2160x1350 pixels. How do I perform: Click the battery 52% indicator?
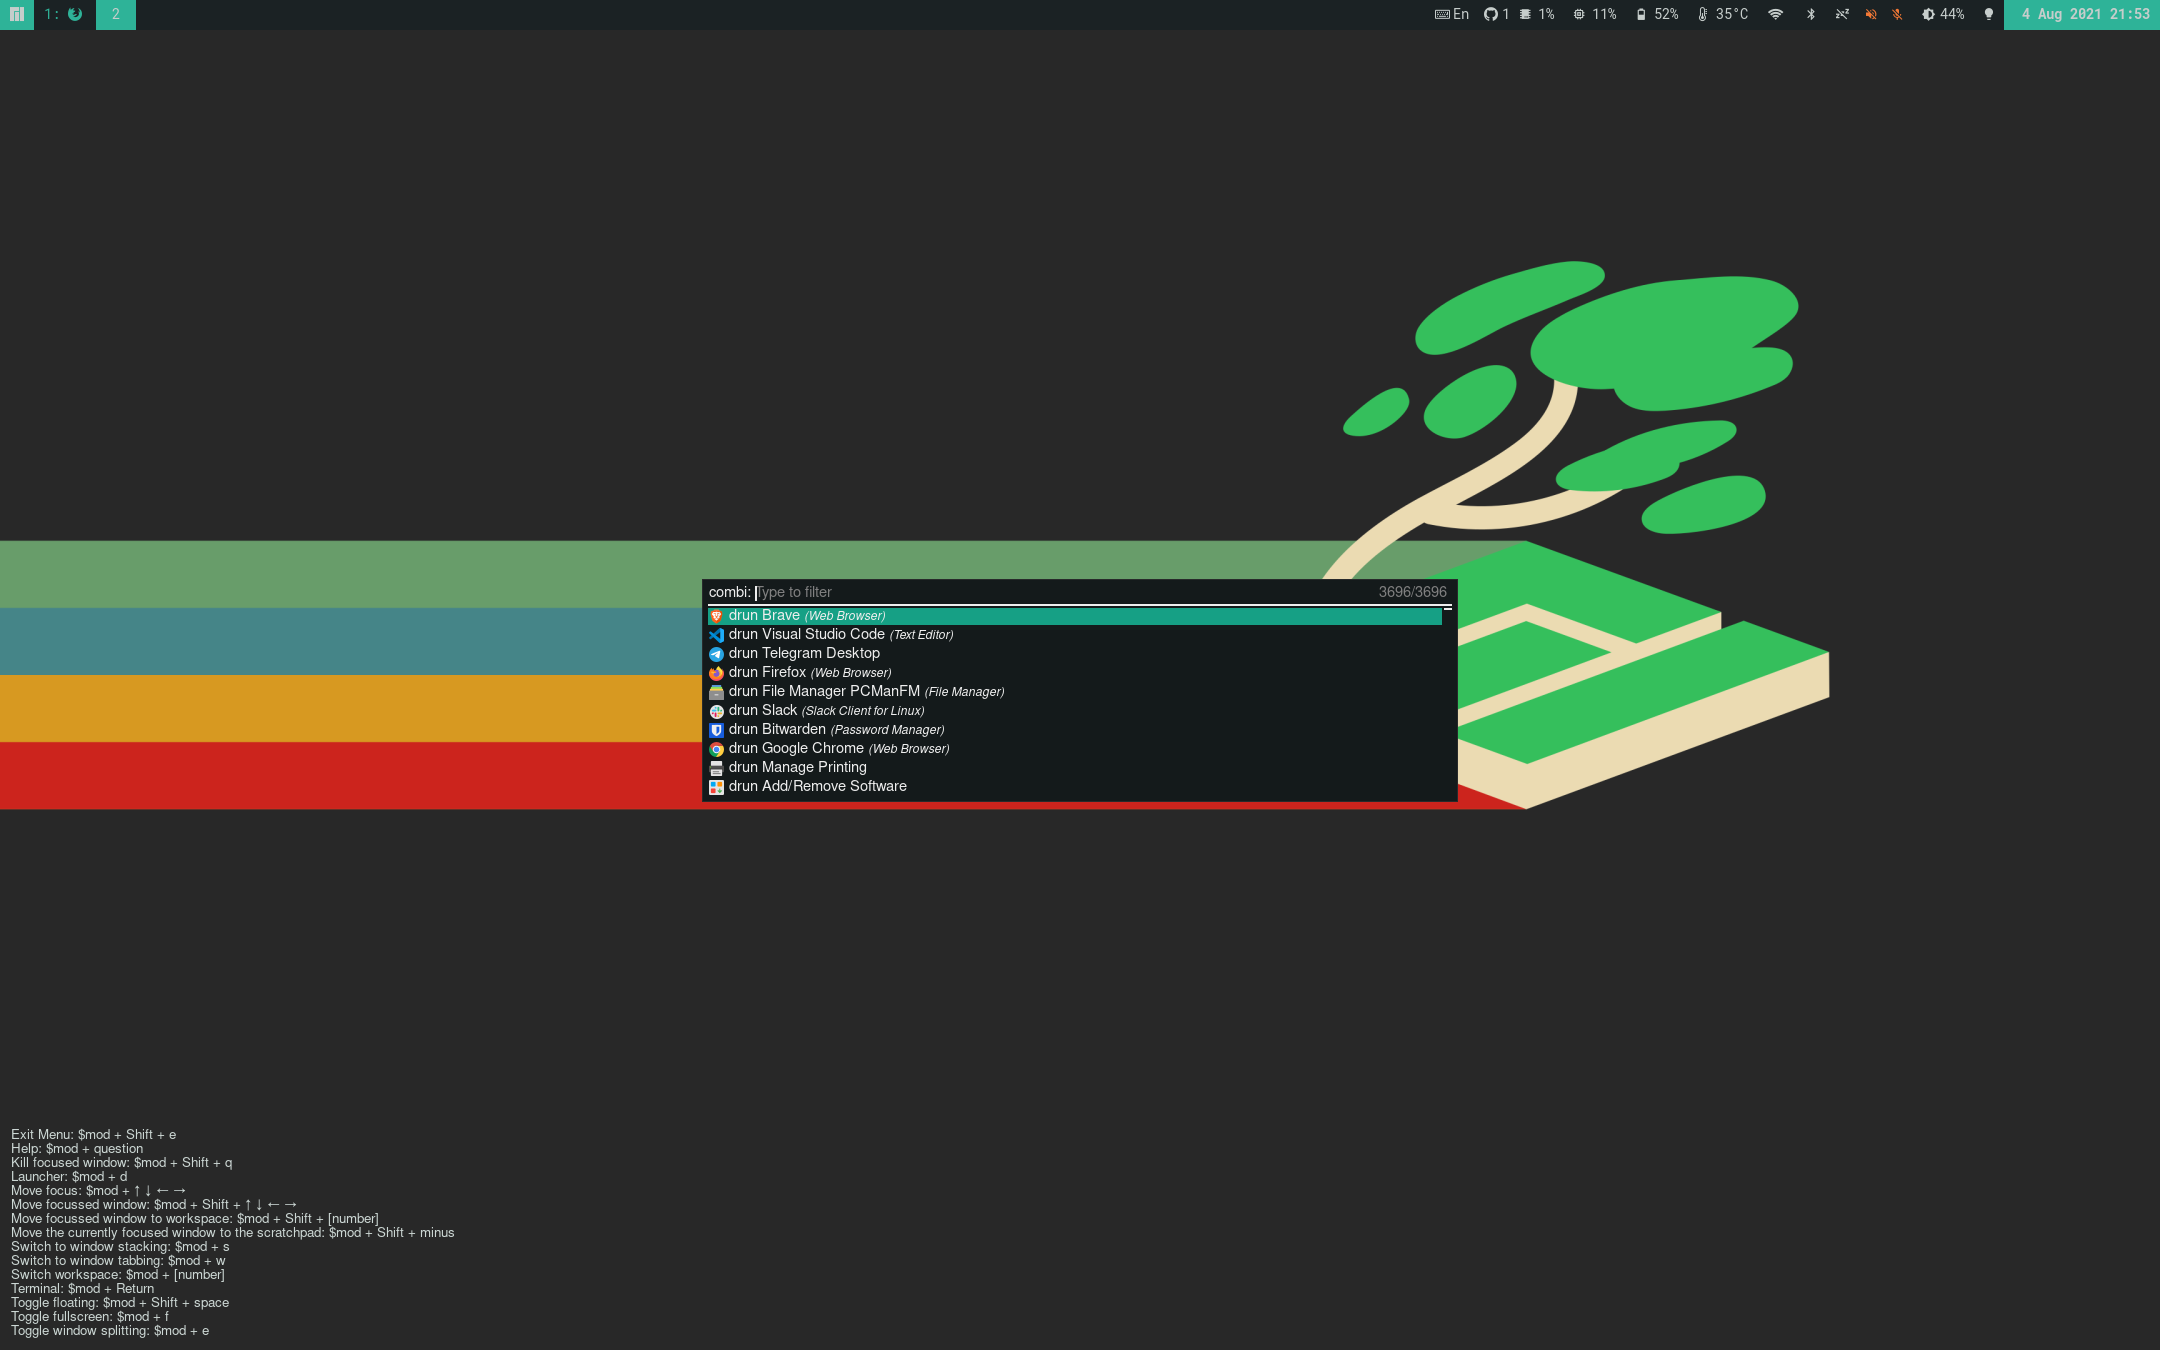pos(1657,14)
